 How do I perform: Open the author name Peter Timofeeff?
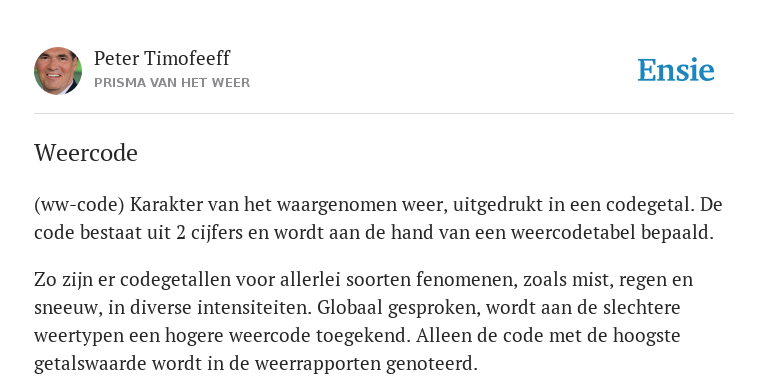point(162,58)
